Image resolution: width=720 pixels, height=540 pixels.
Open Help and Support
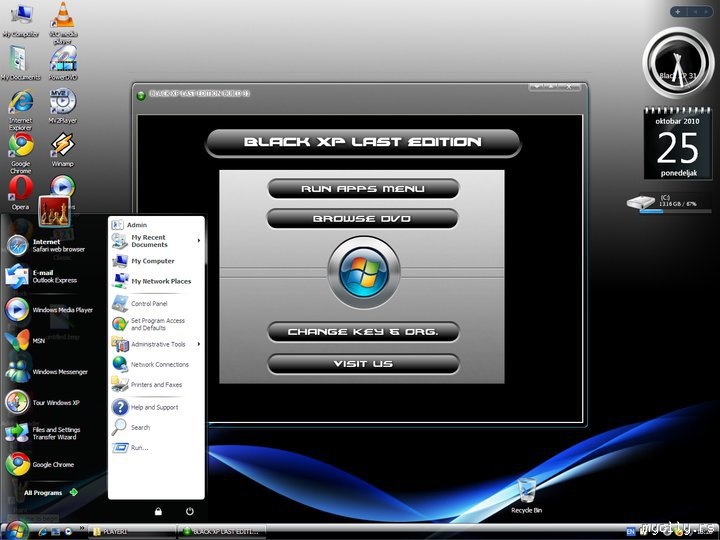pos(145,407)
